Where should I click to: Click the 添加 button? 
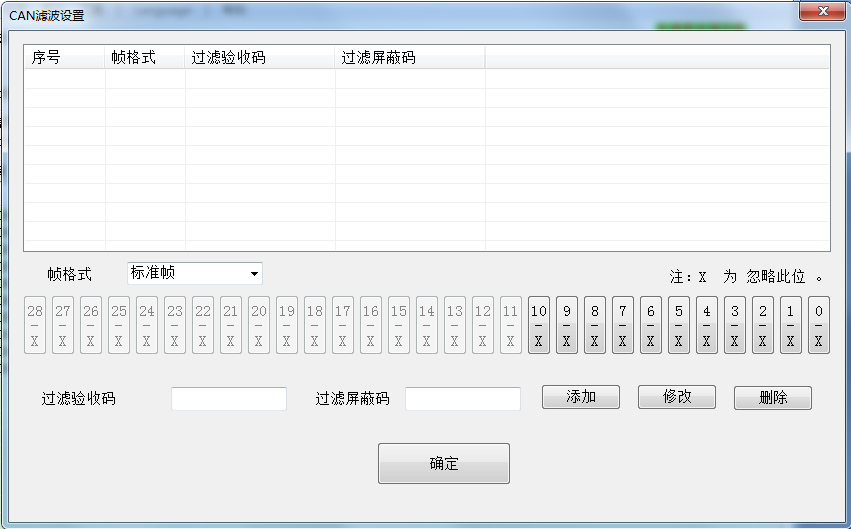point(581,397)
